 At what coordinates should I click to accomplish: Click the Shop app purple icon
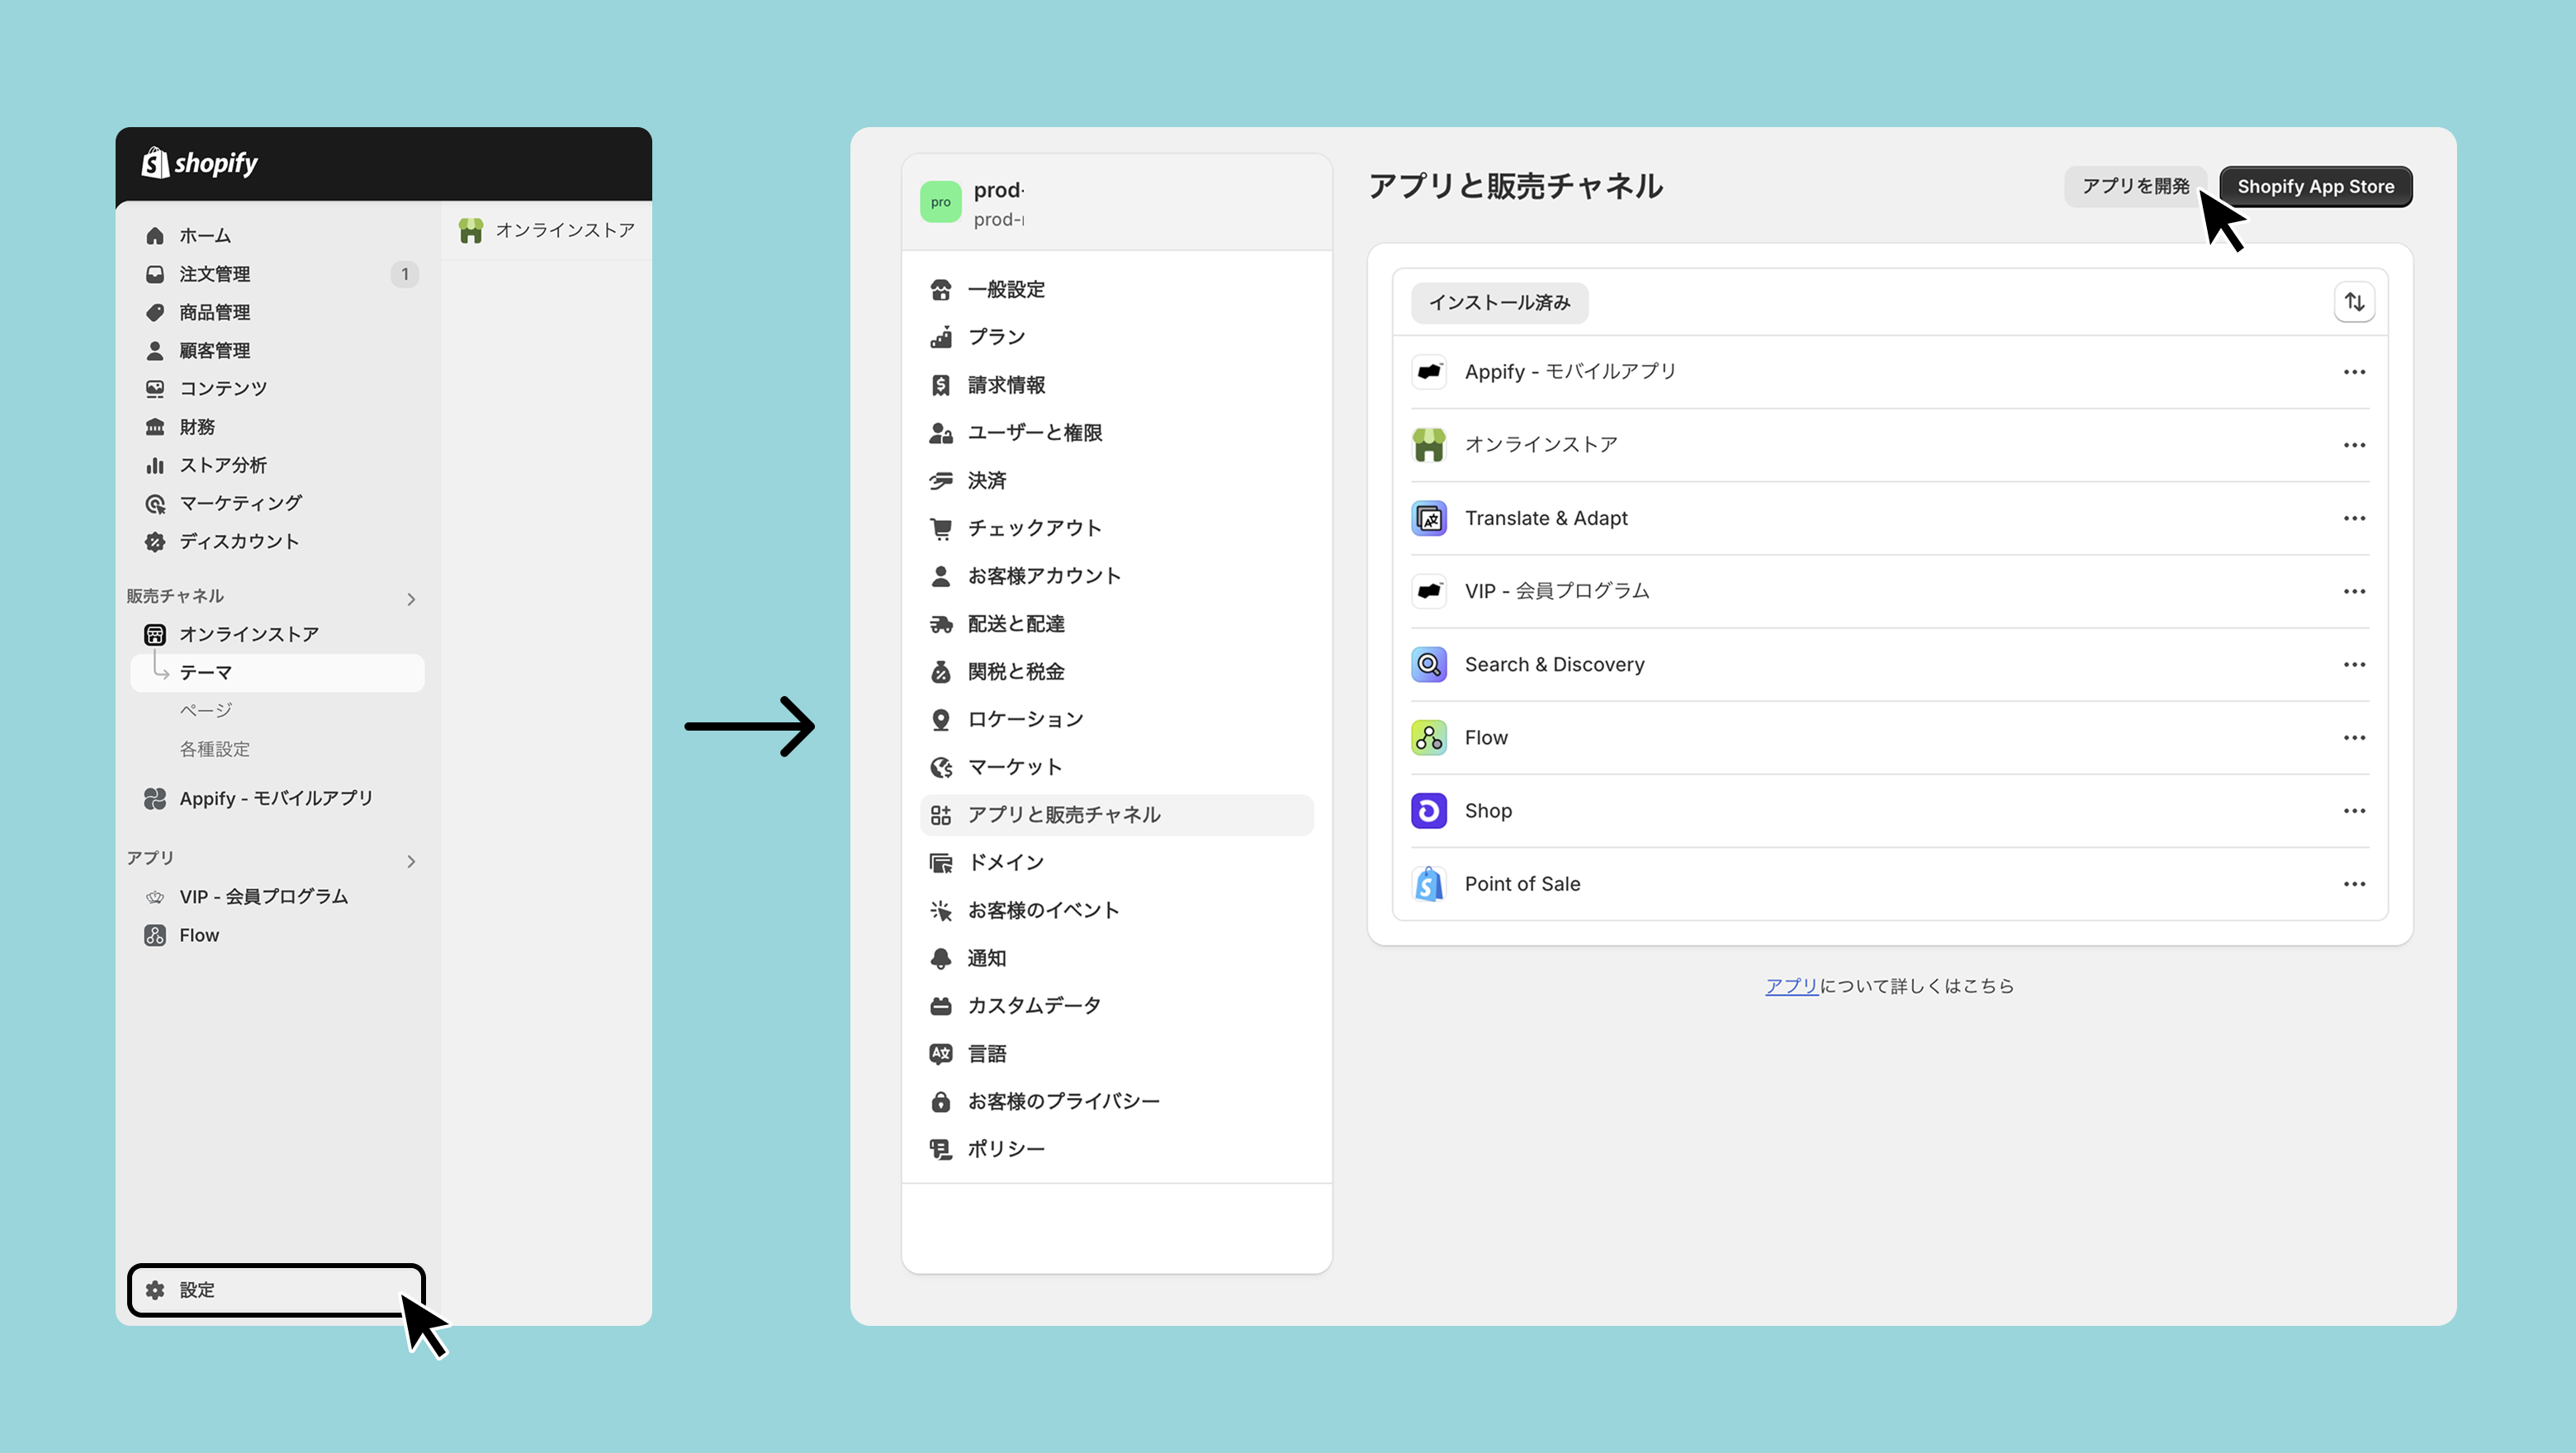pos(1428,811)
